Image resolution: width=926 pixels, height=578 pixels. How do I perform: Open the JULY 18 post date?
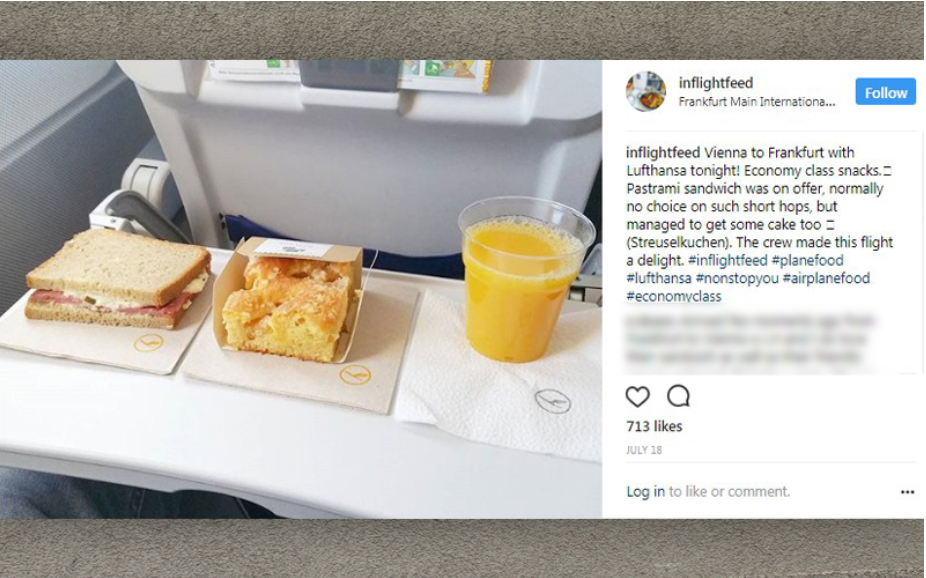644,450
